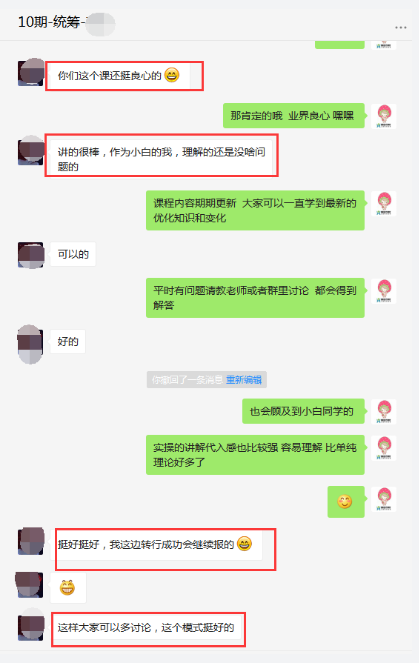
Task: Select the 课程内容期期更新 green message bubble
Action: tap(255, 210)
